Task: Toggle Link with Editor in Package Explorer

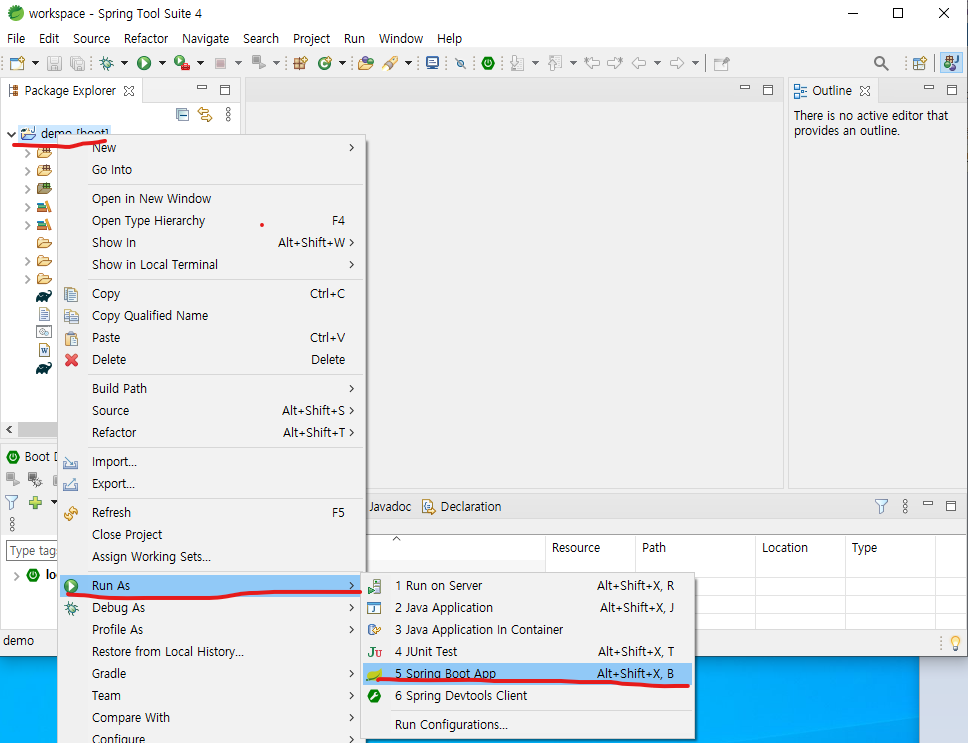Action: click(205, 114)
